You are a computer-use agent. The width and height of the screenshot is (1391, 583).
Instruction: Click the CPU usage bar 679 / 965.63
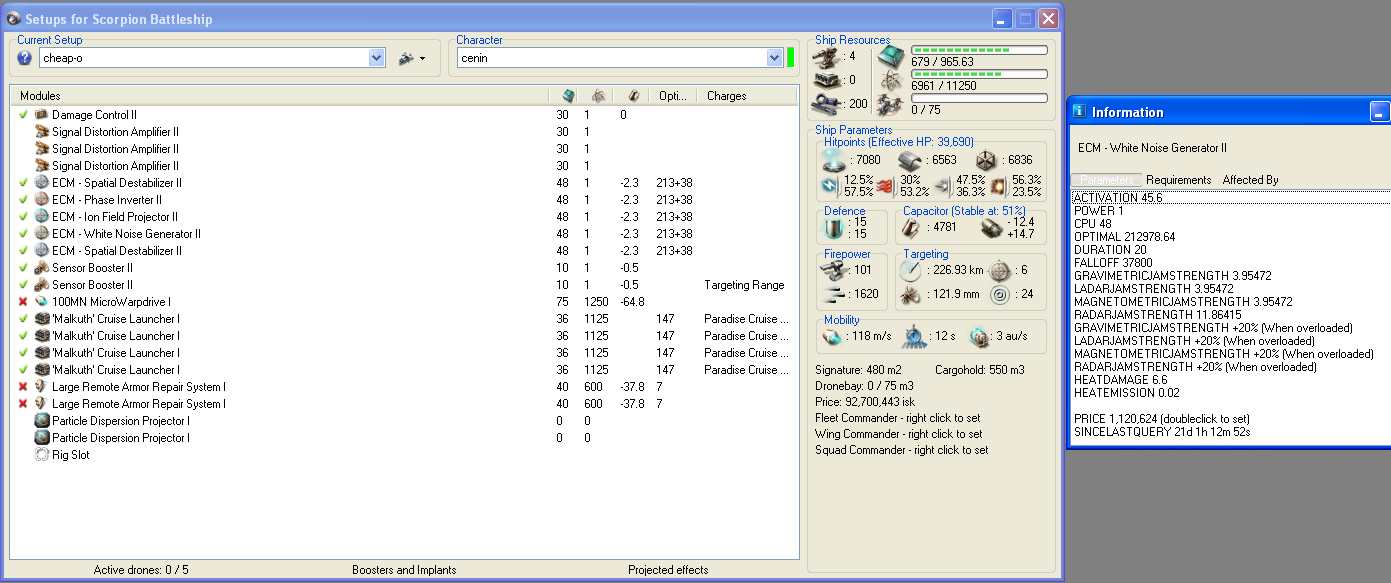coord(979,49)
